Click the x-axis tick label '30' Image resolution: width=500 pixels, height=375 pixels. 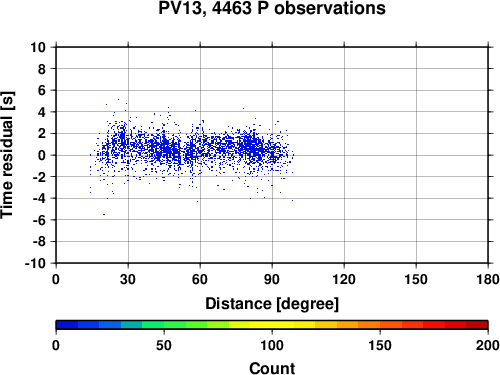128,279
